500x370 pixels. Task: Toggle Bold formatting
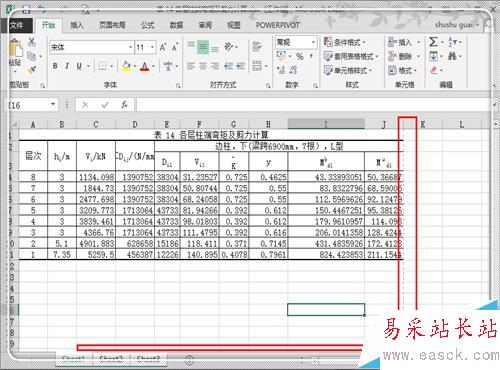click(x=55, y=66)
